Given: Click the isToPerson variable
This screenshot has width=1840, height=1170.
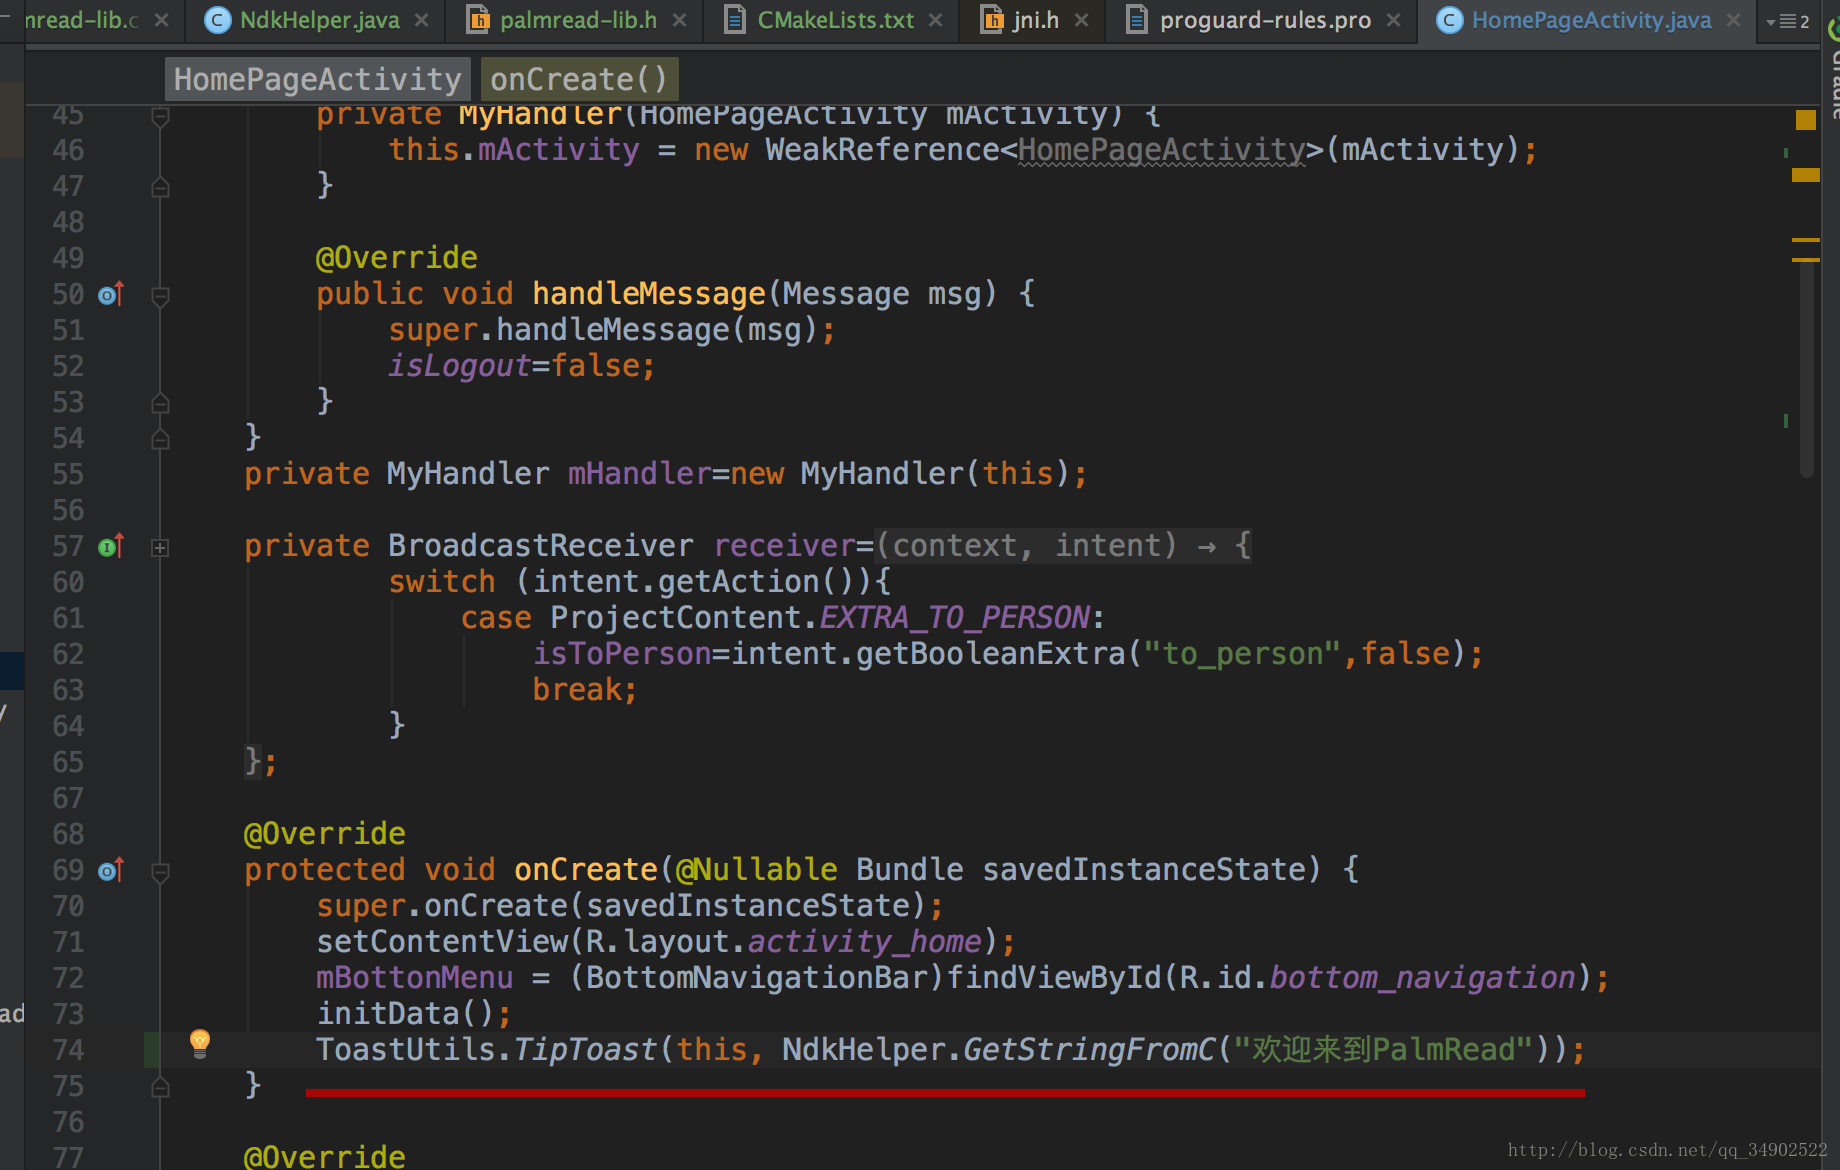Looking at the screenshot, I should pos(622,654).
